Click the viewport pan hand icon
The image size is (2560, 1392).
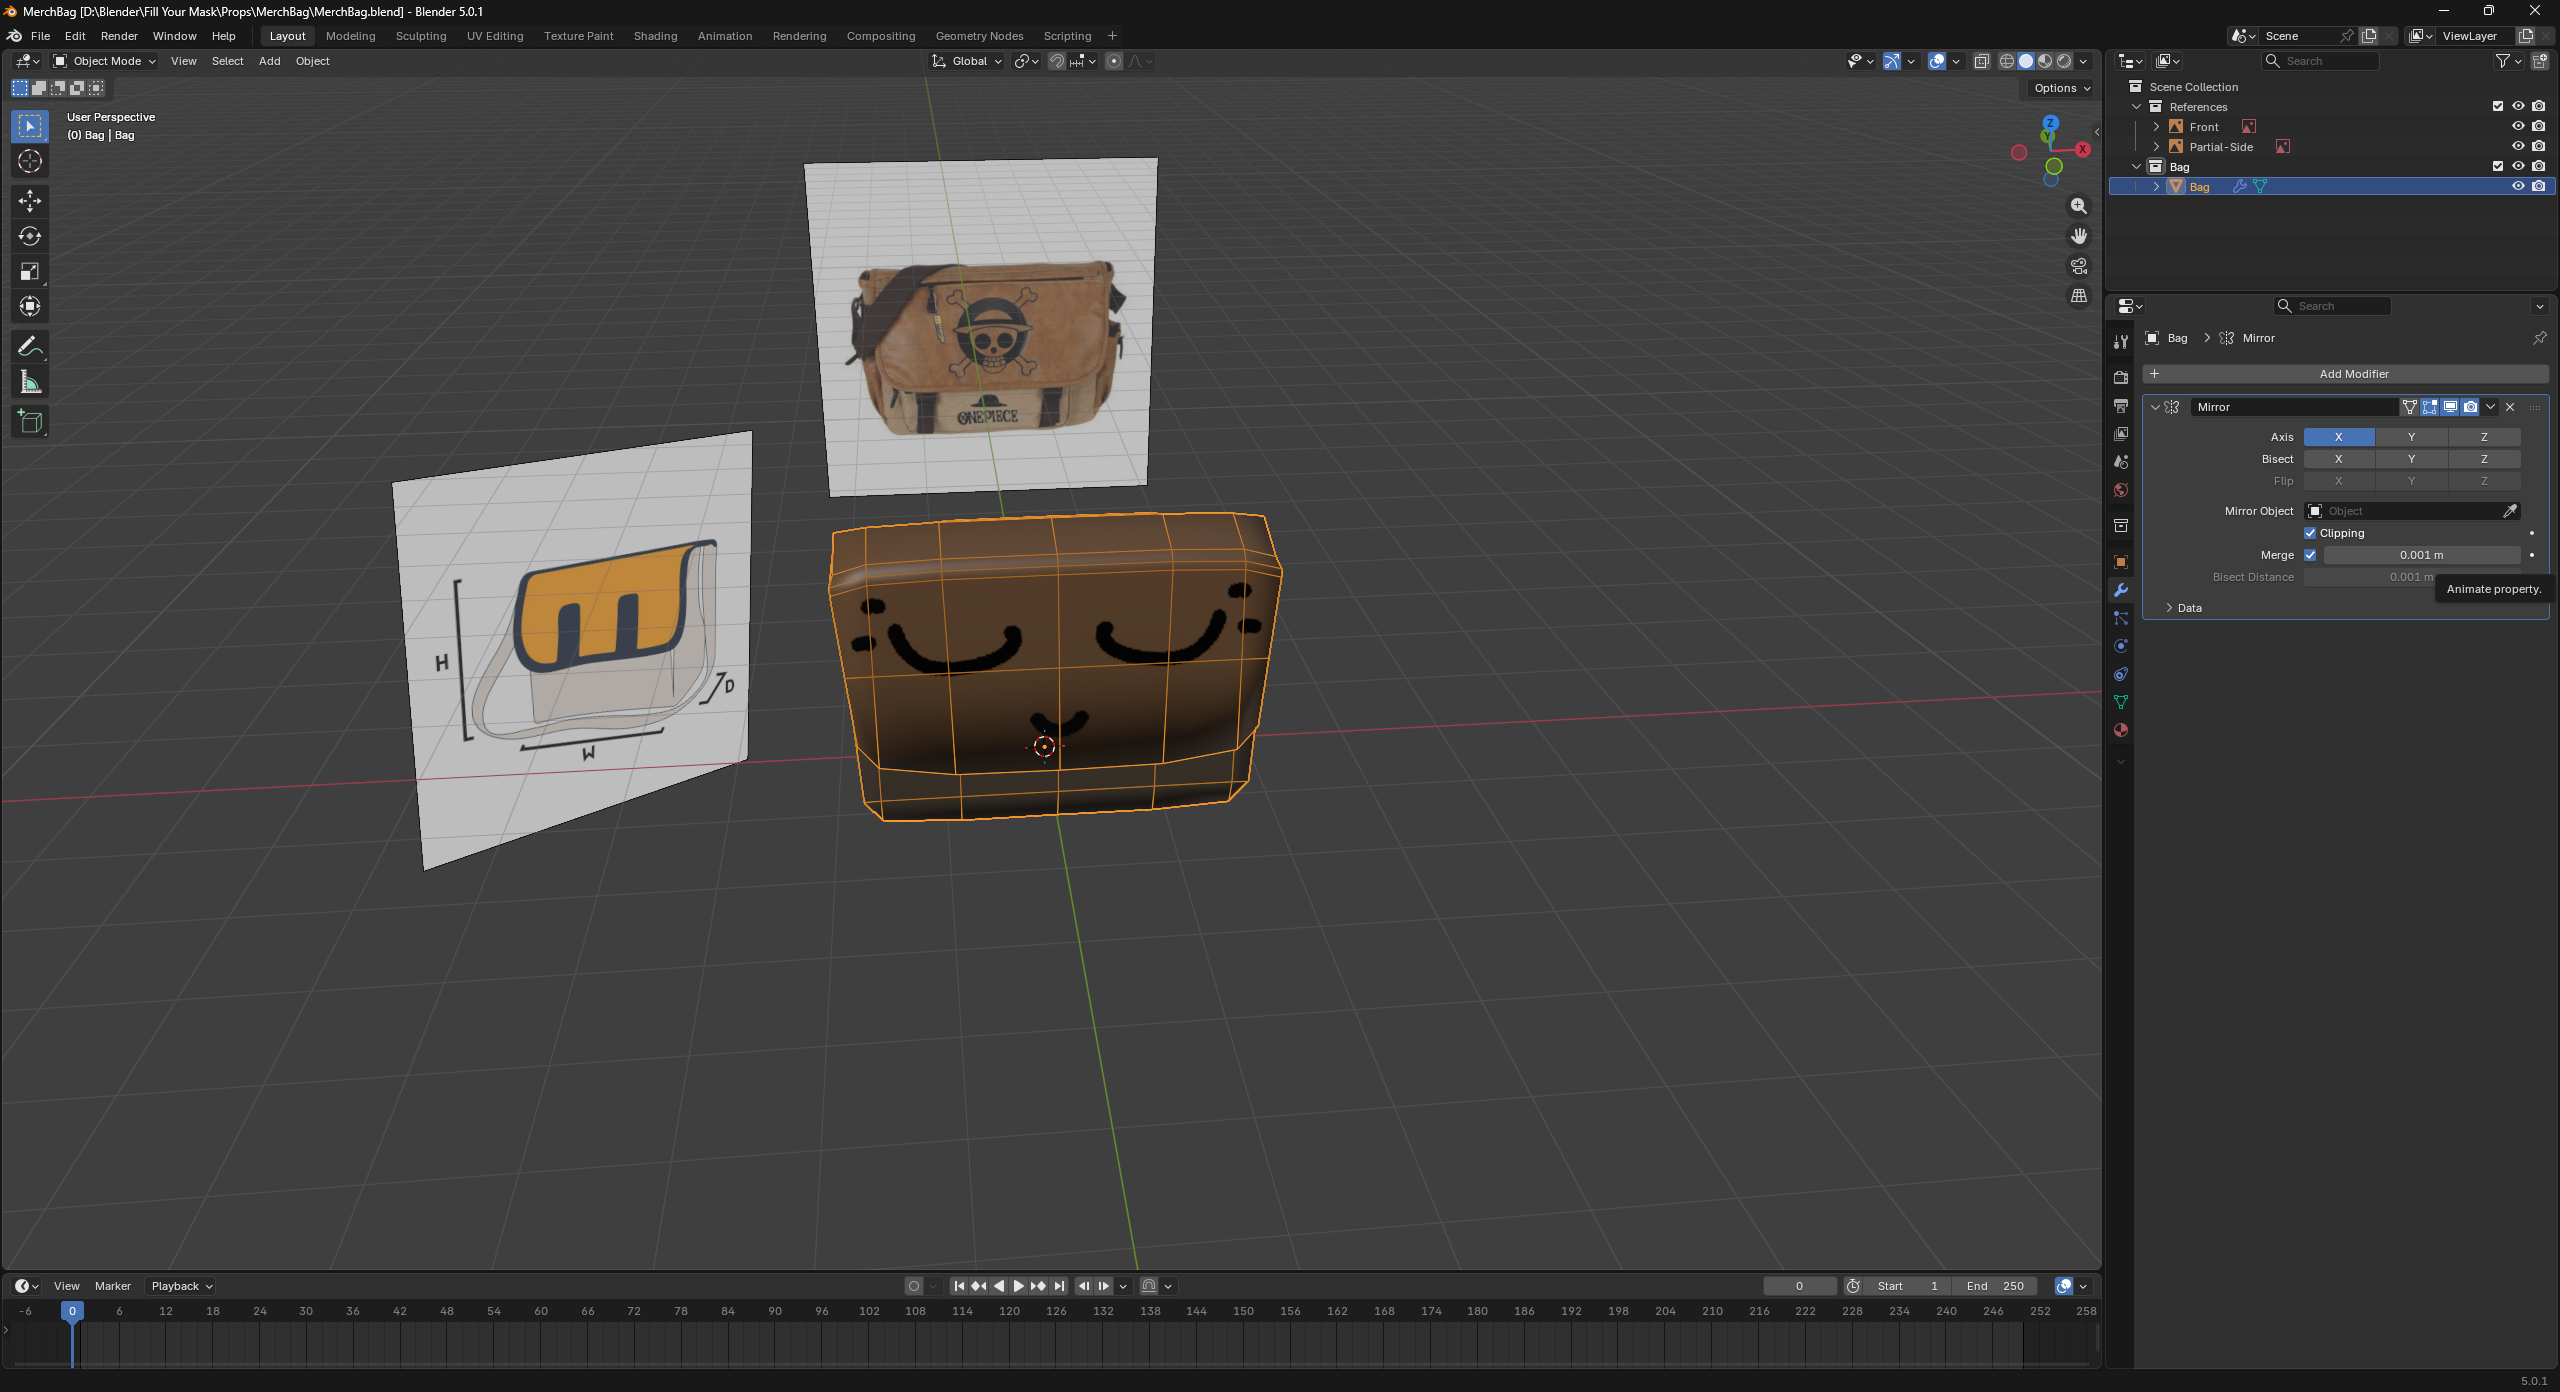(2079, 236)
